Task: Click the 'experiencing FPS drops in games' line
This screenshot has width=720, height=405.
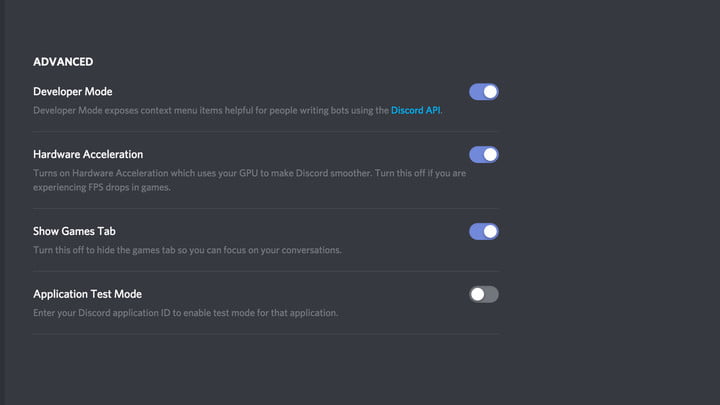Action: click(101, 187)
